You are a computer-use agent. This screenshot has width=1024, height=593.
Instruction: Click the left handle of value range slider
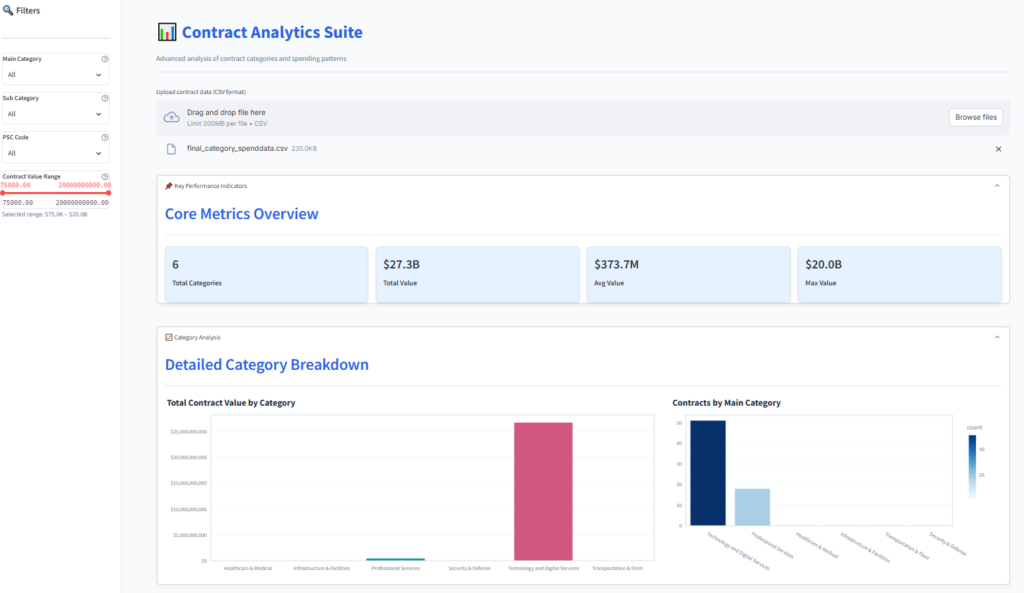click(x=3, y=193)
